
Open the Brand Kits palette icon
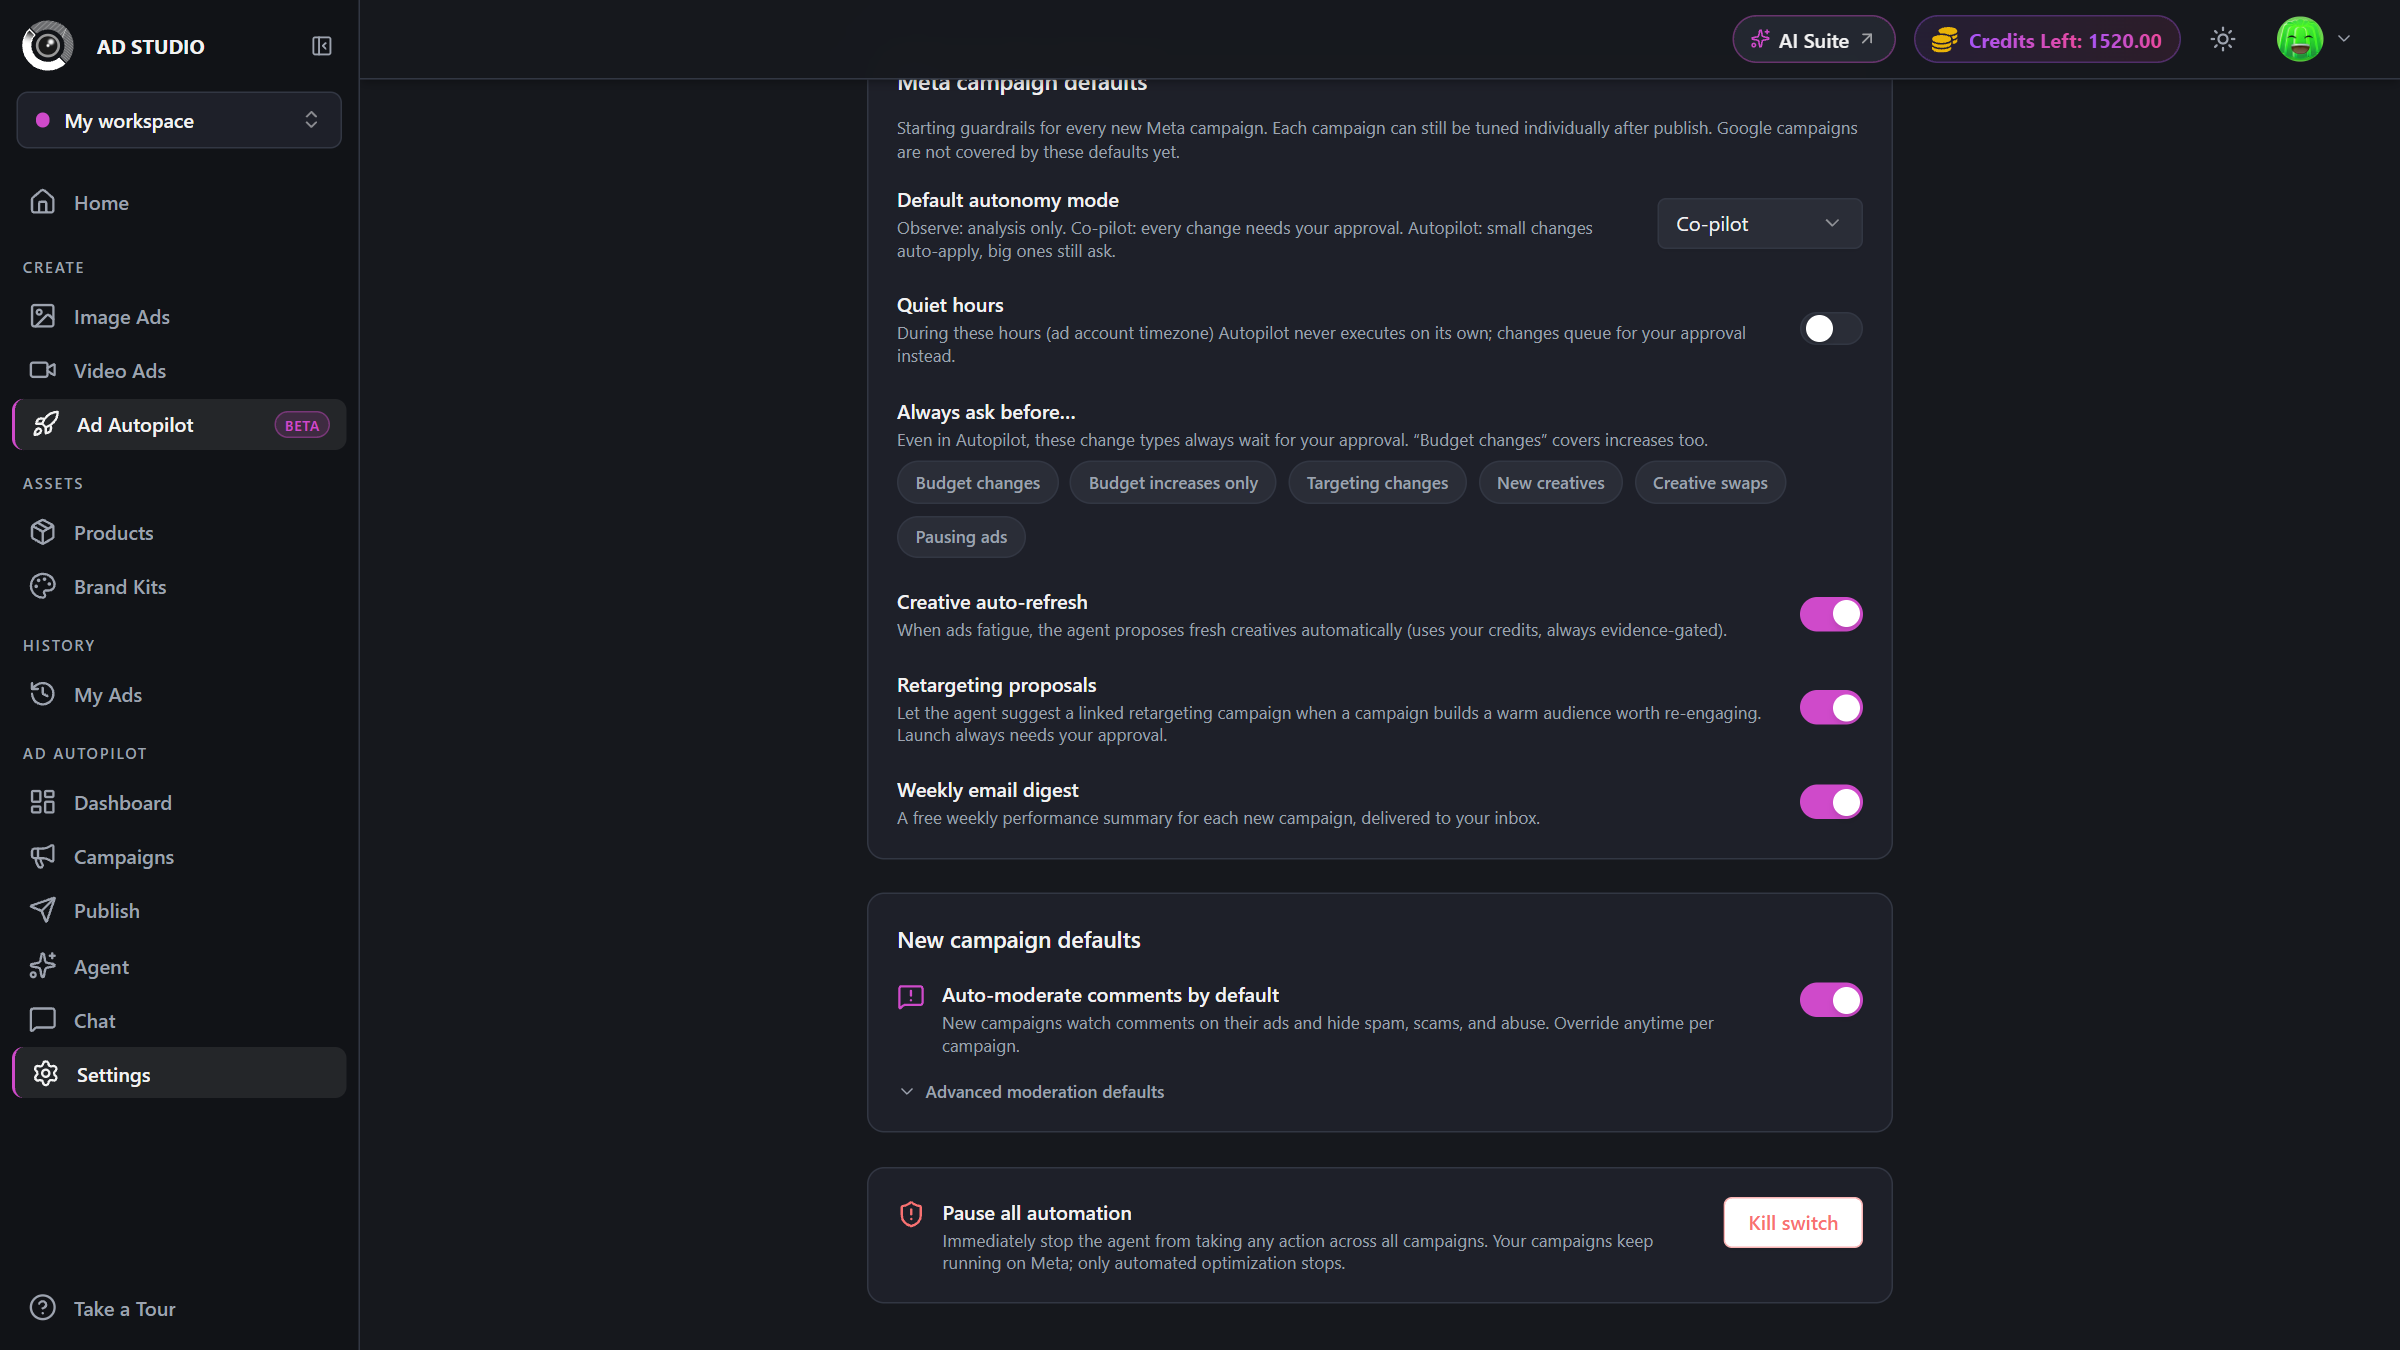pyautogui.click(x=43, y=587)
